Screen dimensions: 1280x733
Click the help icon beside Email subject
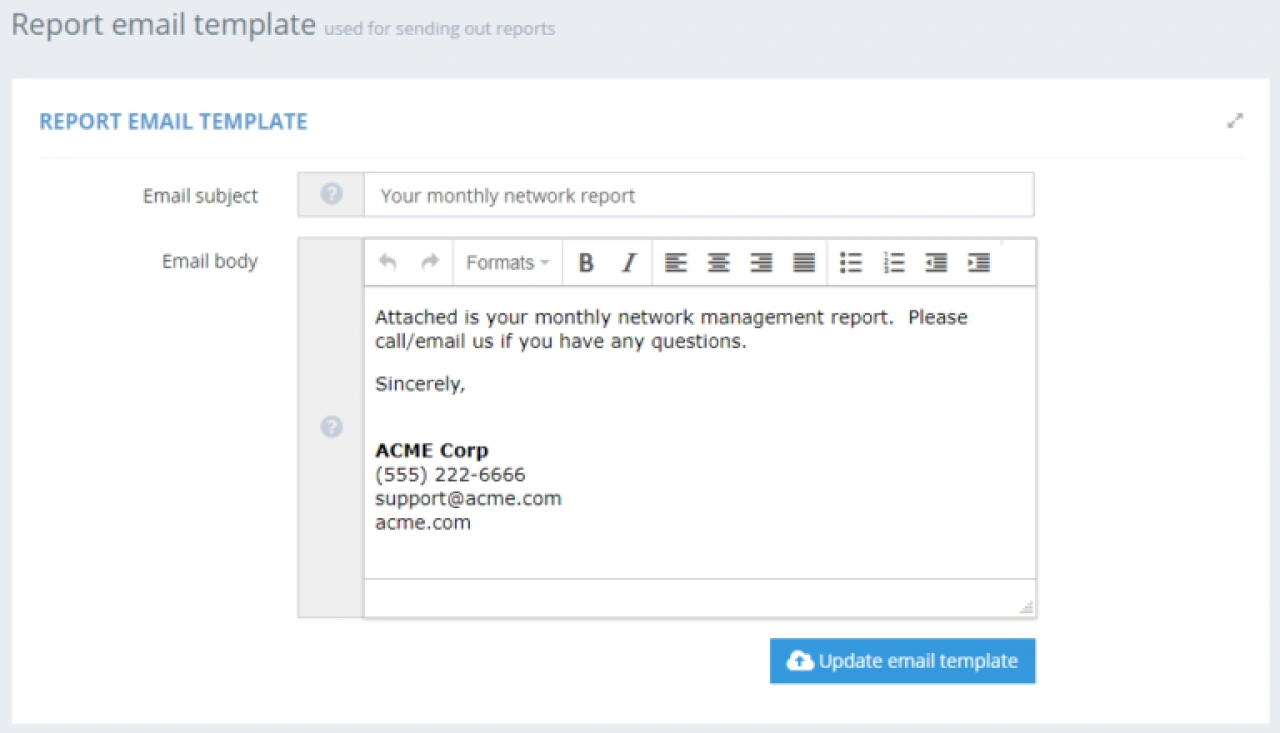[x=331, y=194]
